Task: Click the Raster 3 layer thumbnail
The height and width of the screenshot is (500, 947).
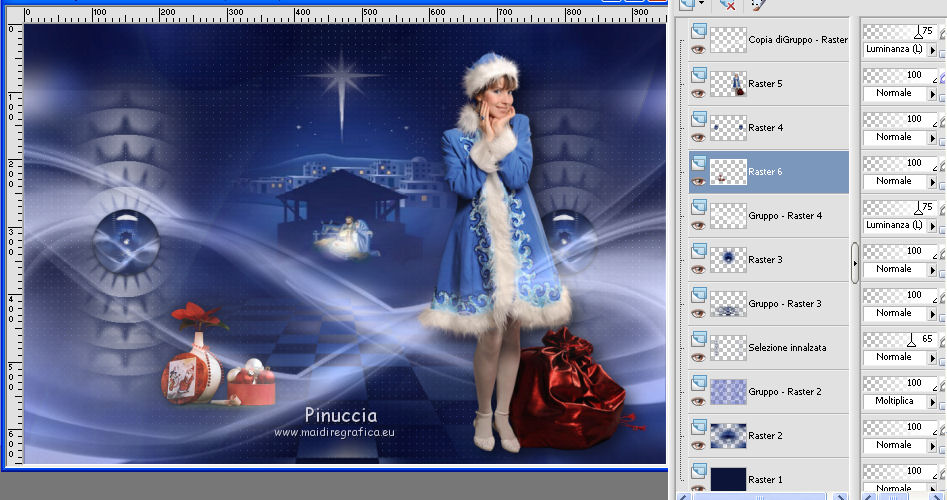Action: pos(728,260)
